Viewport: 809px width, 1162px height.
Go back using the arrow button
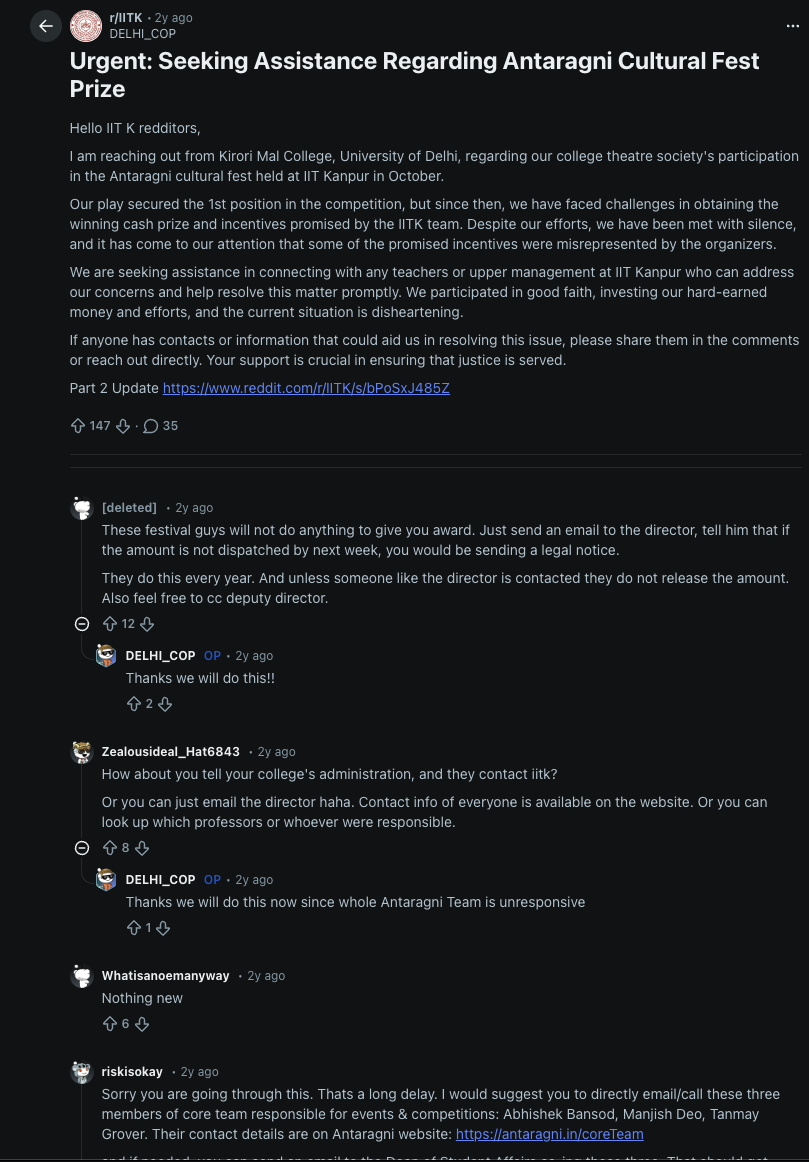tap(46, 26)
